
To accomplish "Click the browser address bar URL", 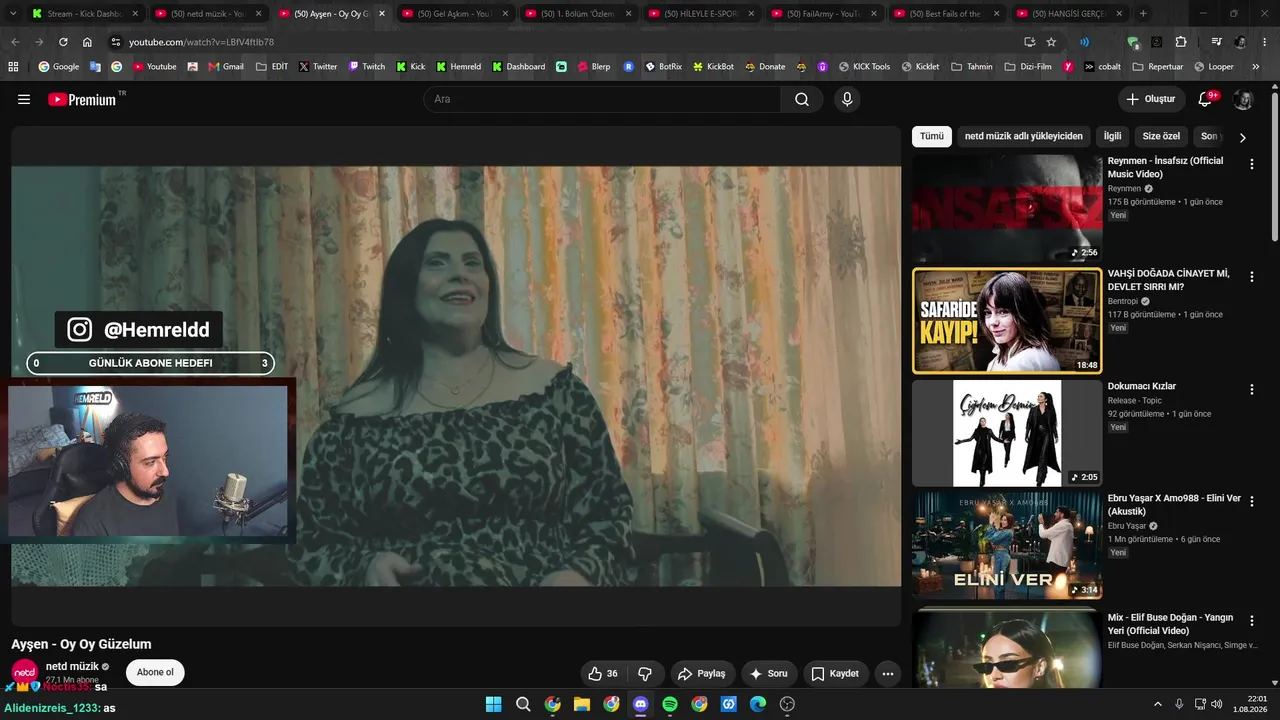I will (x=201, y=42).
